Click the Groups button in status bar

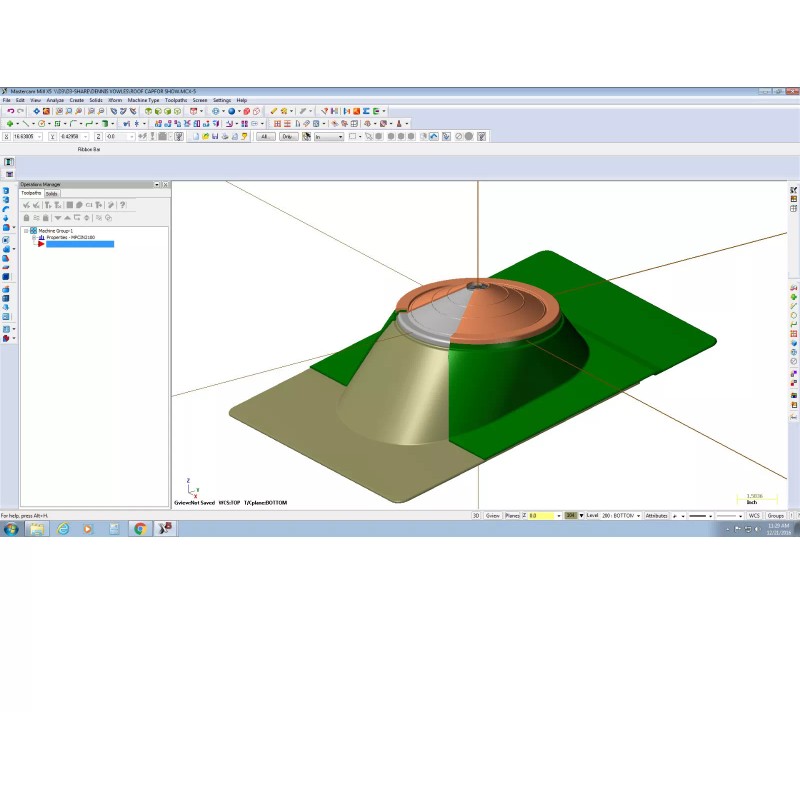click(x=776, y=516)
